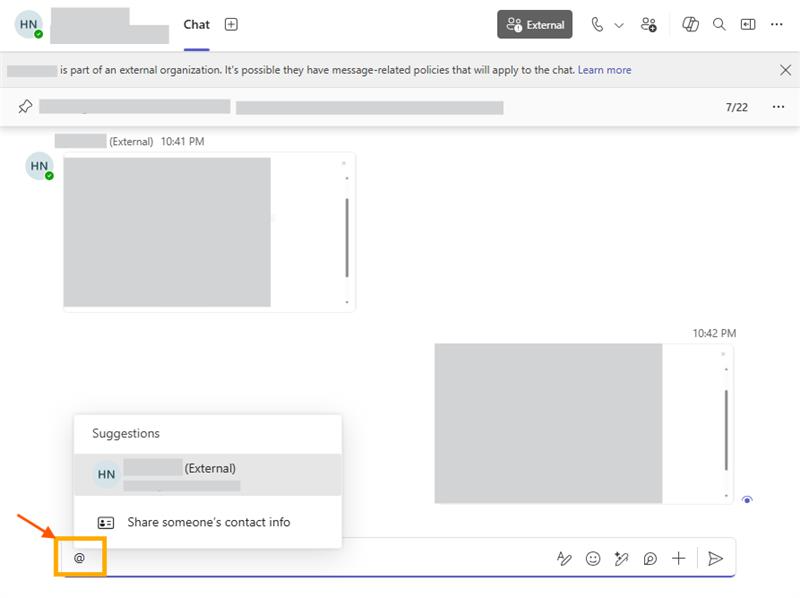Viewport: 800px width, 598px height.
Task: Open the Loop component chat bubble icon
Action: pos(650,559)
